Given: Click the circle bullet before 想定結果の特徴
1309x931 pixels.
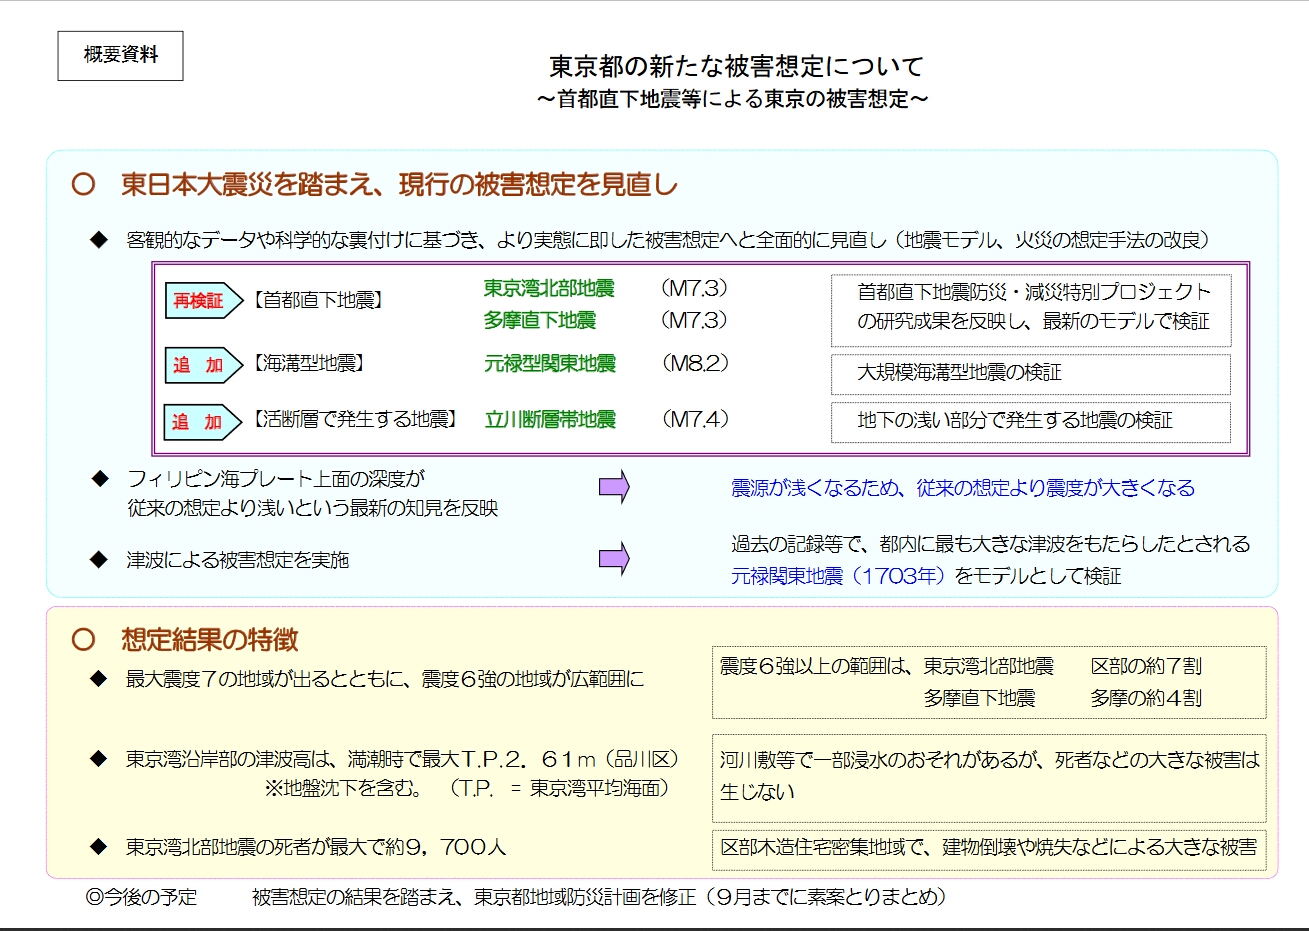Looking at the screenshot, I should point(84,640).
